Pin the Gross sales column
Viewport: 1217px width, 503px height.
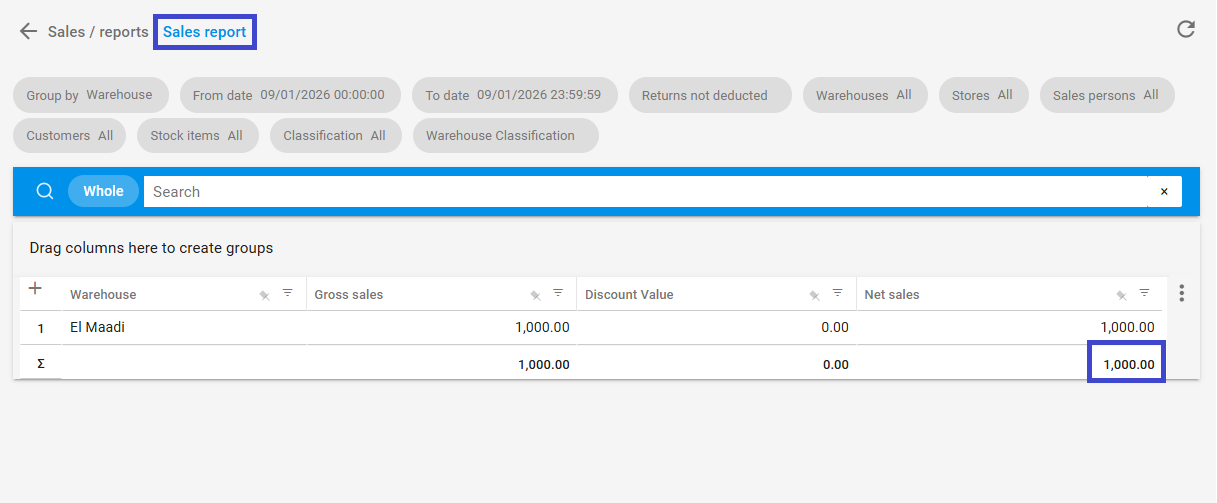tap(535, 295)
